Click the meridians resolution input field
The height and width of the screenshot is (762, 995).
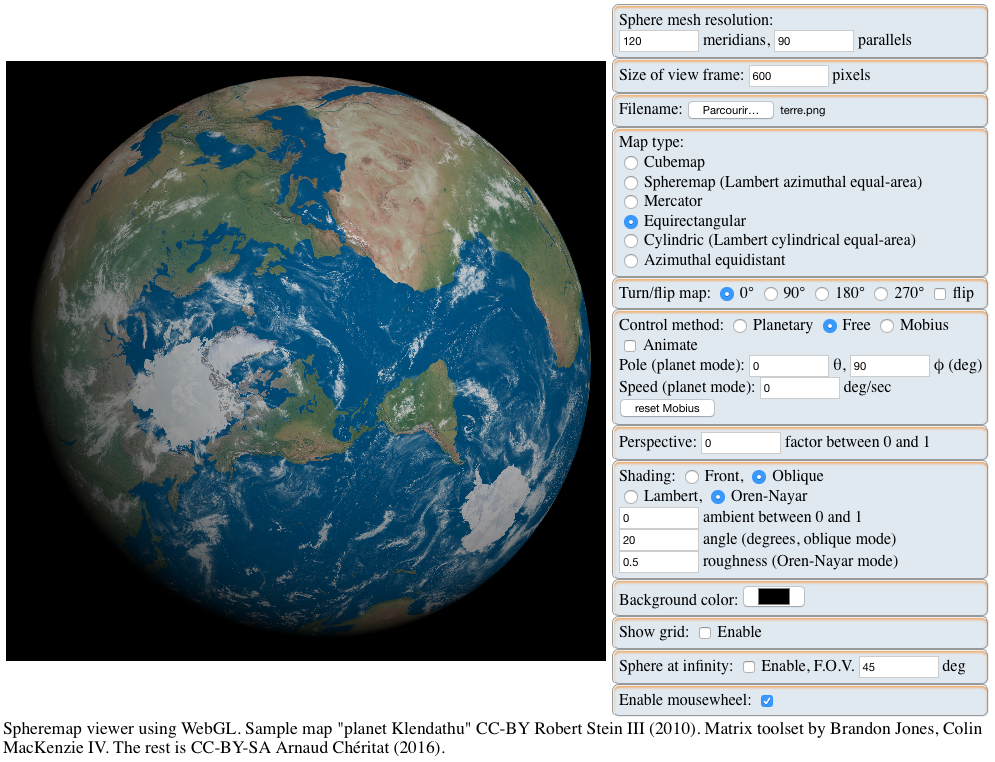(658, 41)
